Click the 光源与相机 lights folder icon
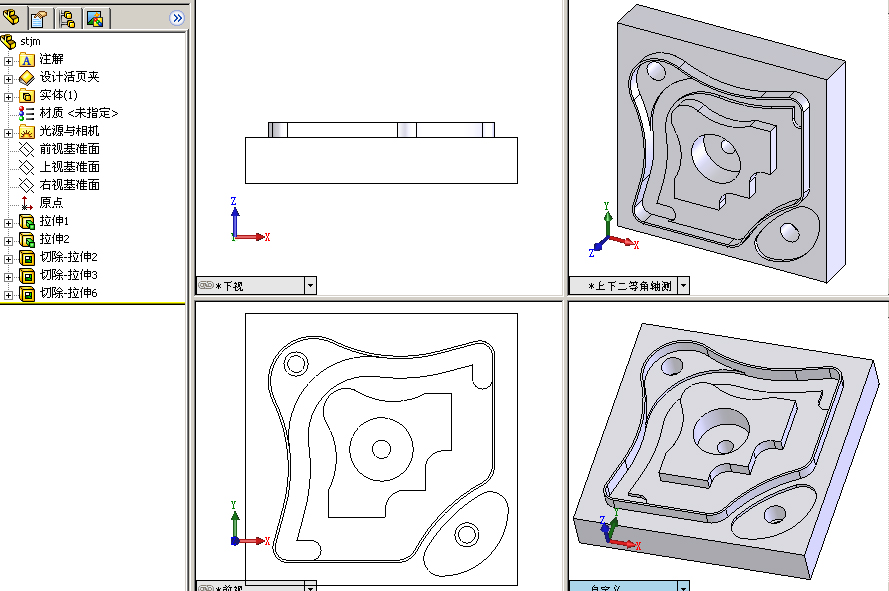Screen dimensions: 889x591 tap(27, 132)
